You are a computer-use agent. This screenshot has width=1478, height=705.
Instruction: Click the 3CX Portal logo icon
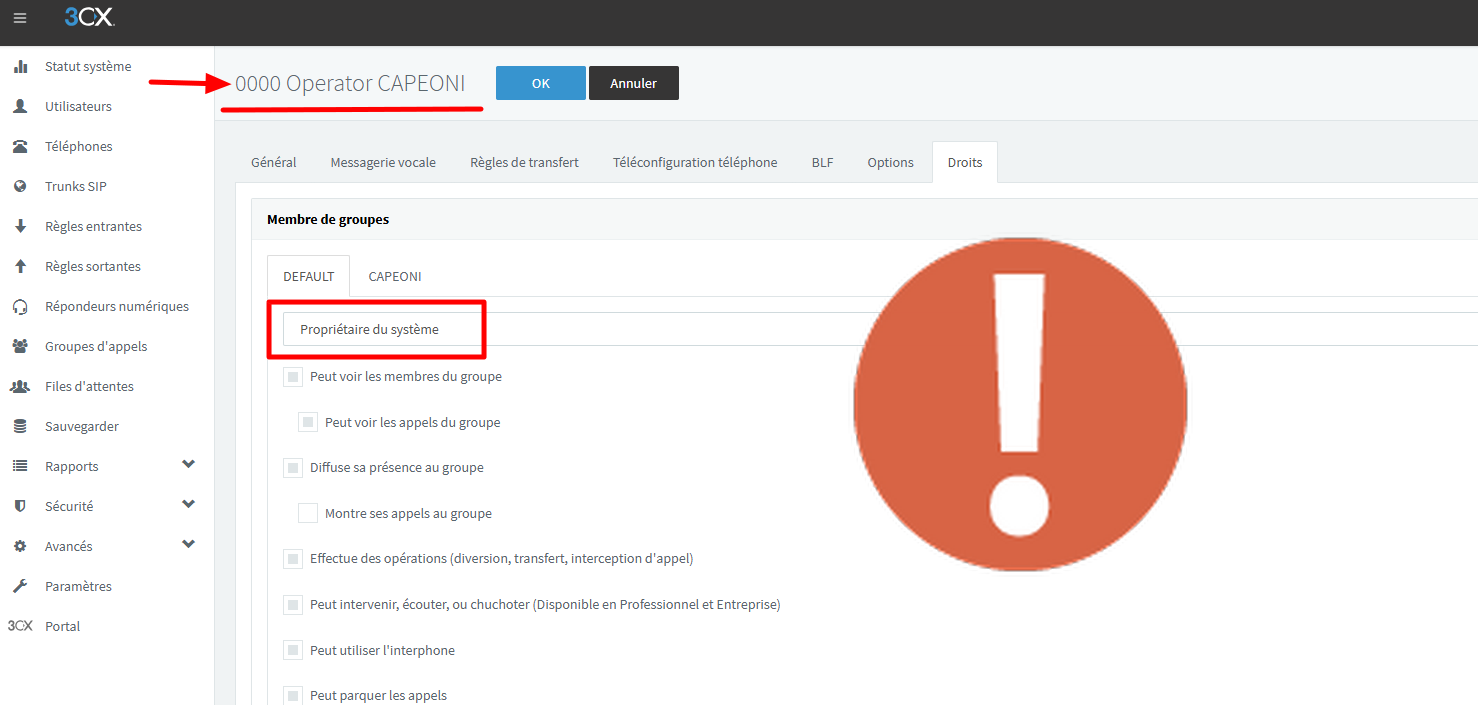click(20, 626)
